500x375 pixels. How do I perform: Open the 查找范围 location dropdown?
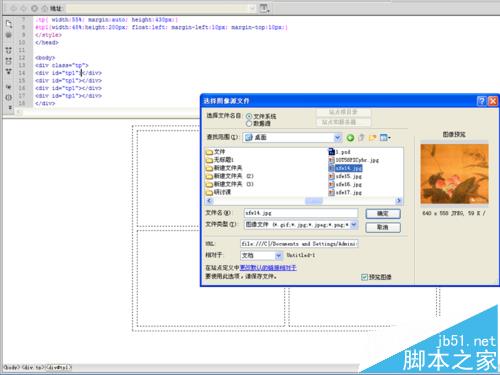click(x=338, y=137)
